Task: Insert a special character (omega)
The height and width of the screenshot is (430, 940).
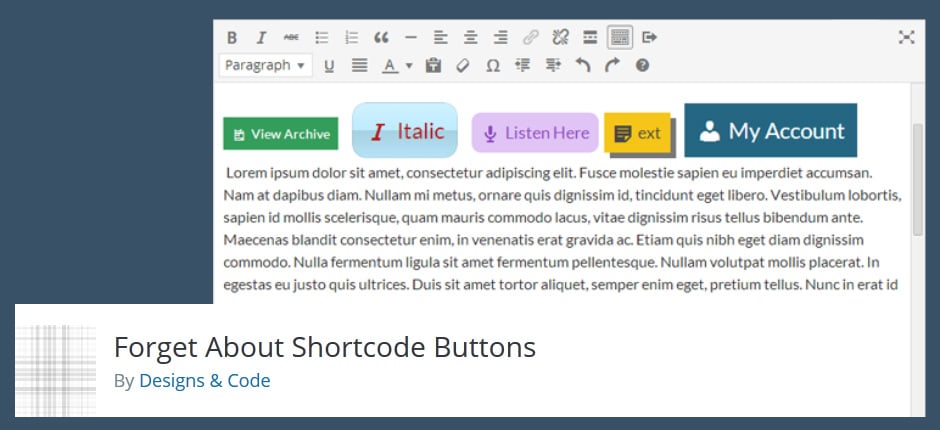Action: tap(493, 65)
